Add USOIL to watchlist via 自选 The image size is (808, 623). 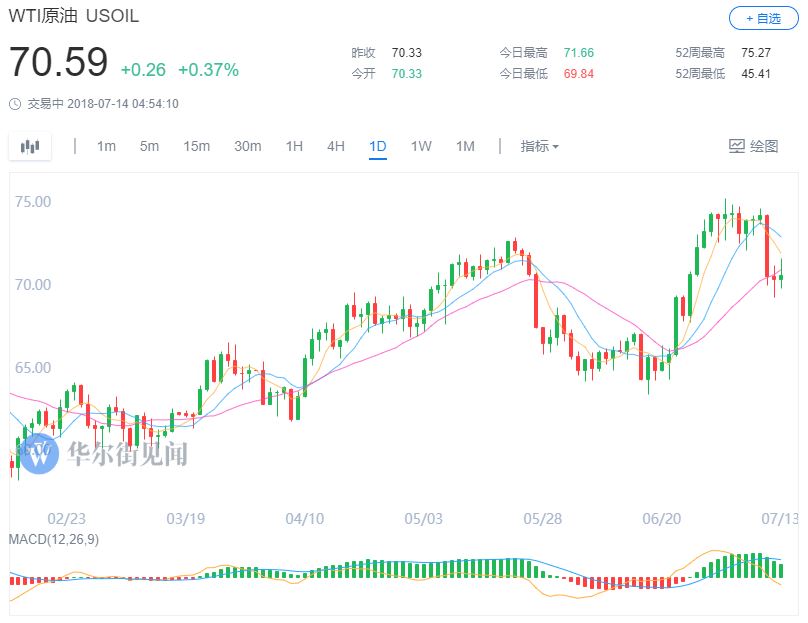(x=764, y=18)
